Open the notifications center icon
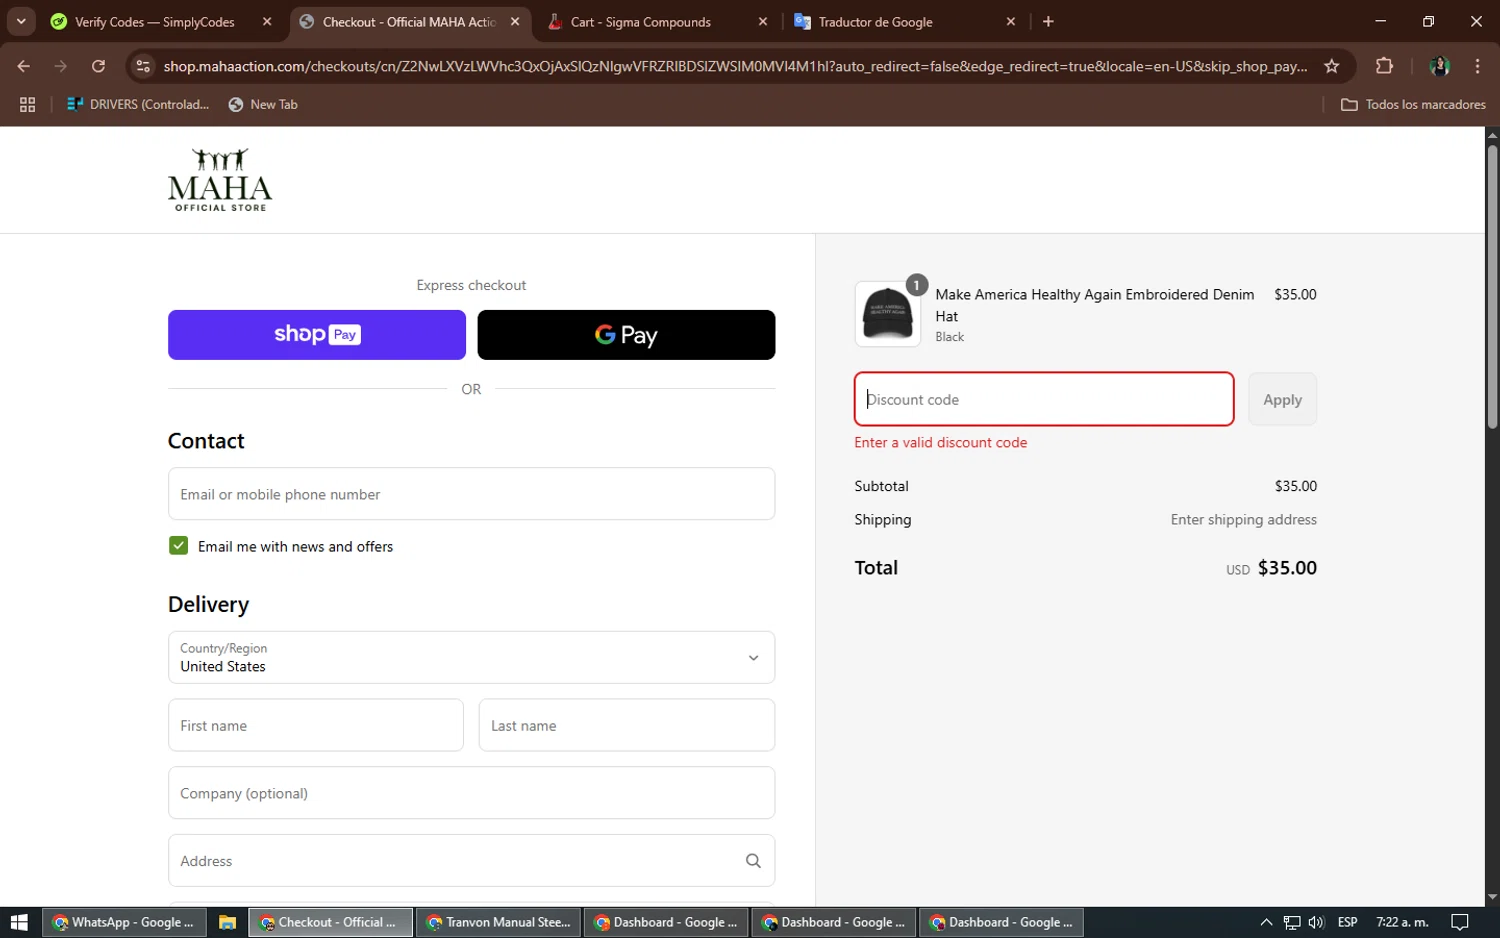This screenshot has width=1500, height=938. (x=1460, y=922)
